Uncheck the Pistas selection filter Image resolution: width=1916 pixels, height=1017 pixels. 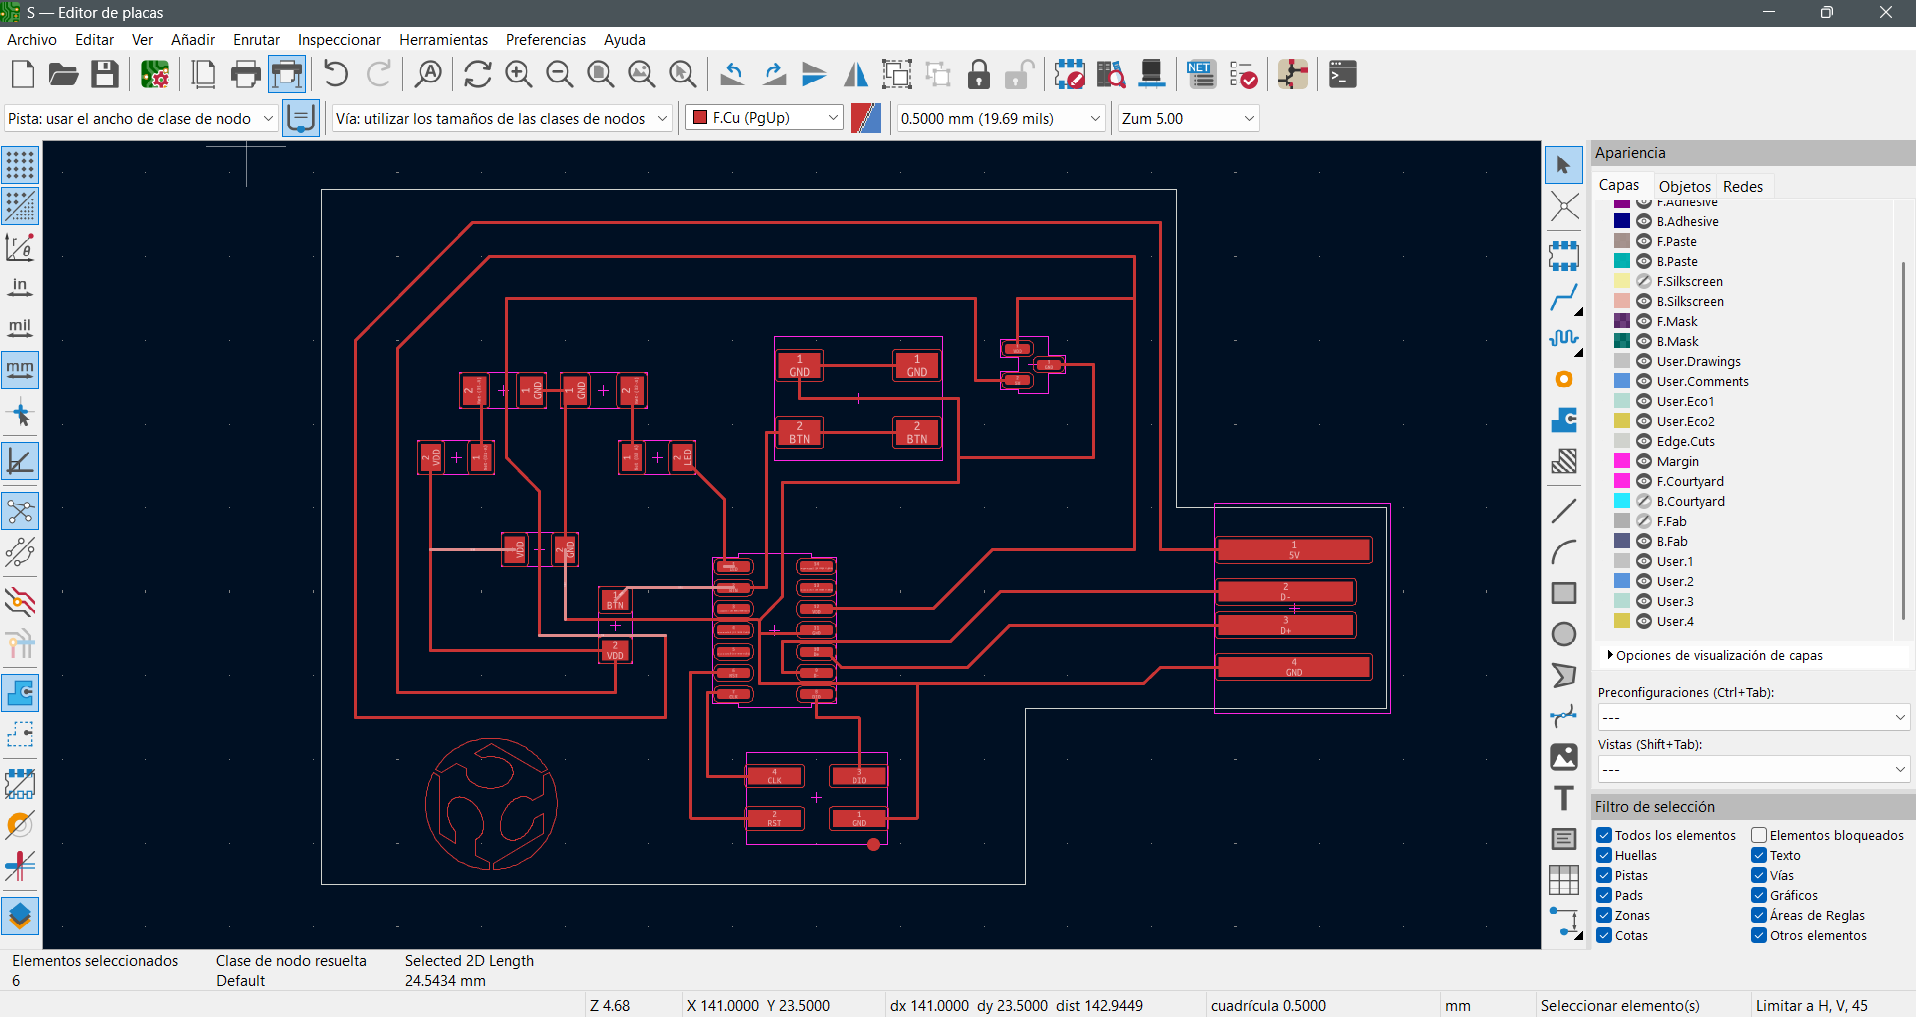(x=1604, y=875)
